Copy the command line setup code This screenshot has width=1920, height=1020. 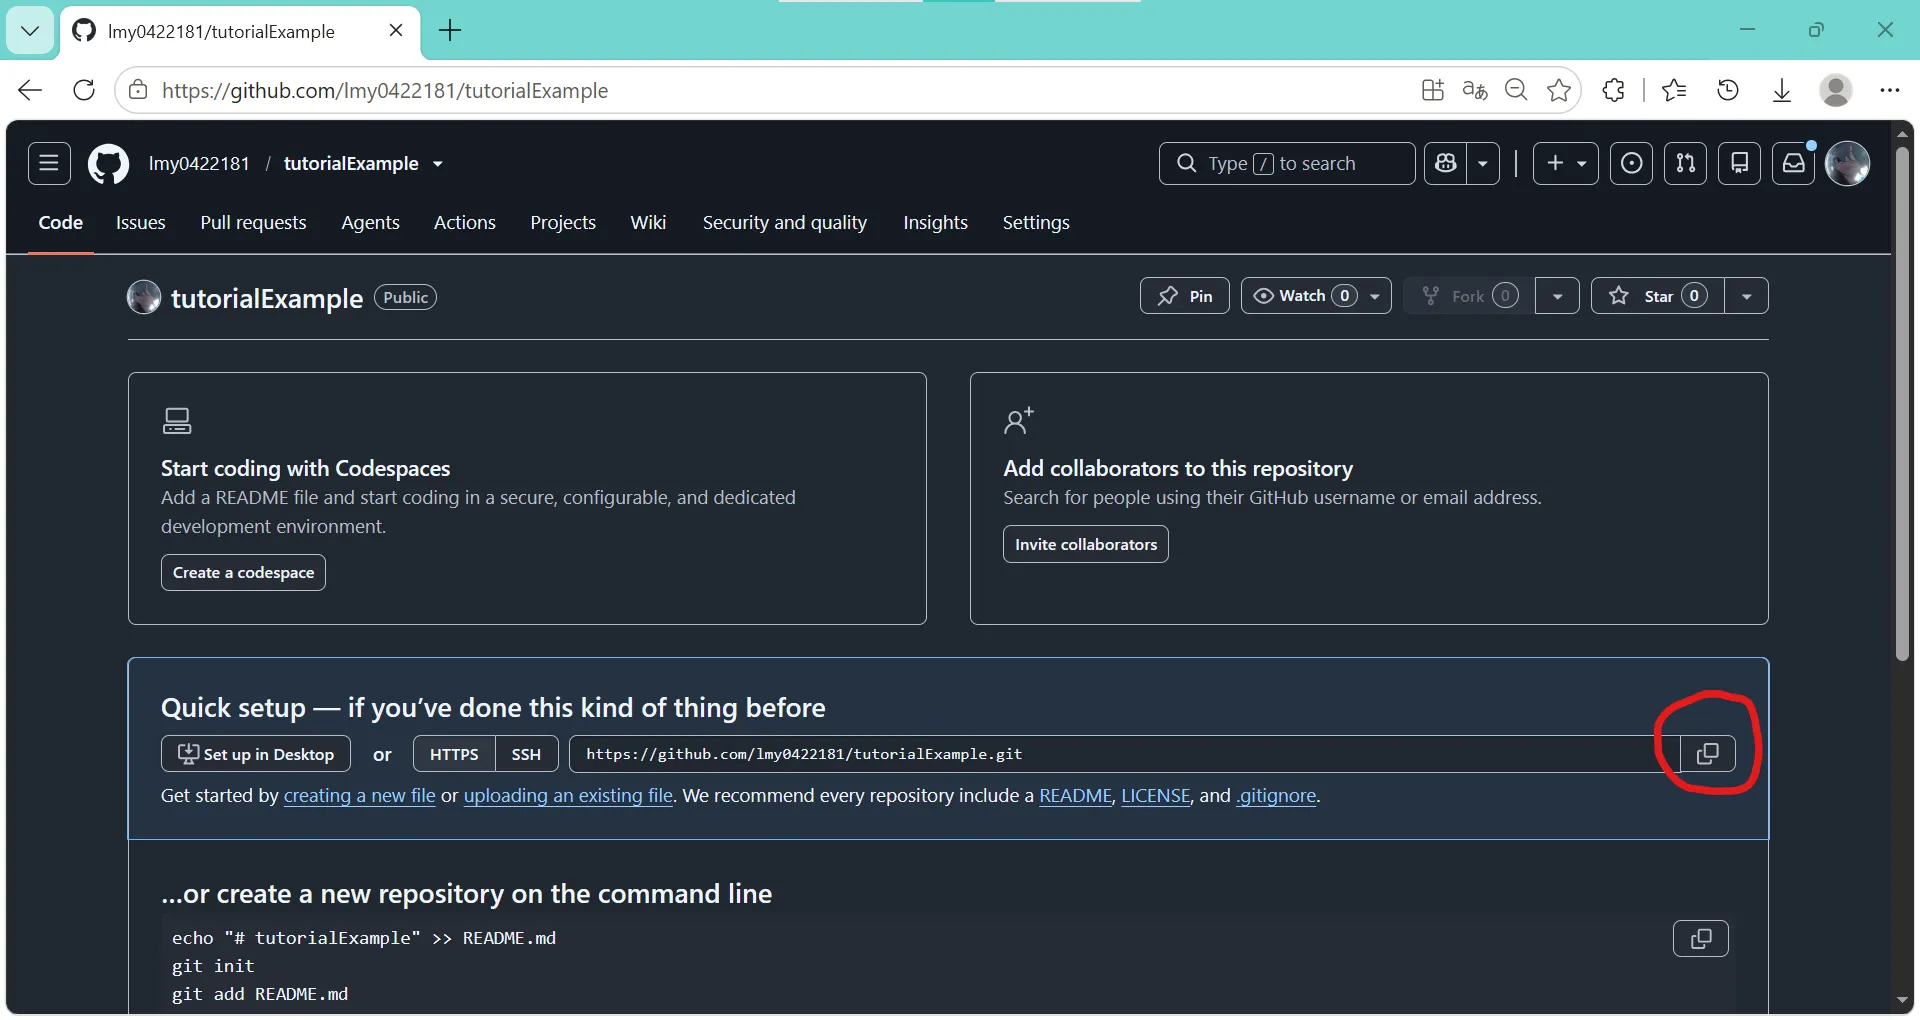1701,939
